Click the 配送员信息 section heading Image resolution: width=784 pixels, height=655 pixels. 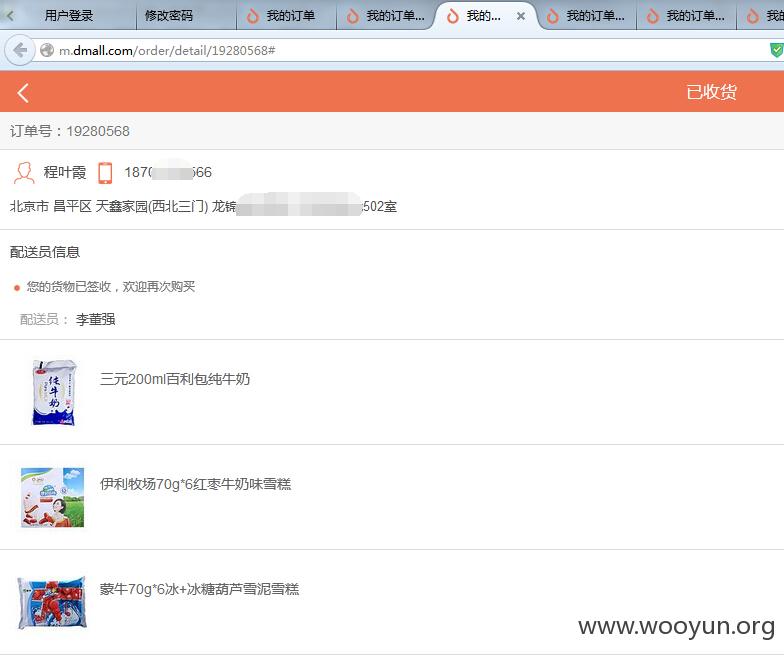(44, 252)
